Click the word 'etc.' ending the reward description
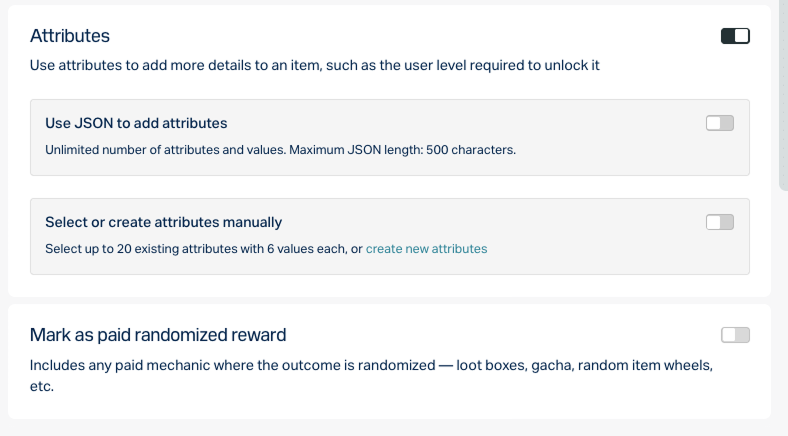Screen dimensions: 788x436 (x=42, y=386)
